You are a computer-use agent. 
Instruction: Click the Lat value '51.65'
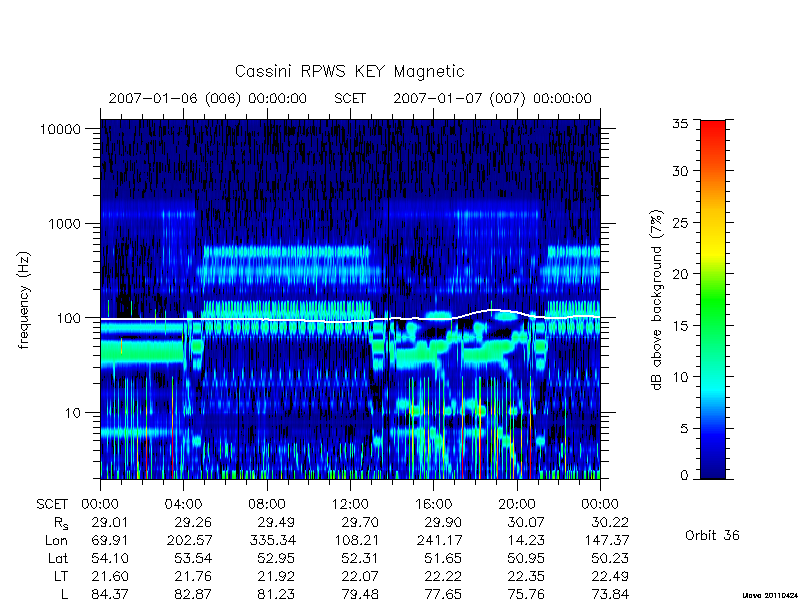point(443,559)
